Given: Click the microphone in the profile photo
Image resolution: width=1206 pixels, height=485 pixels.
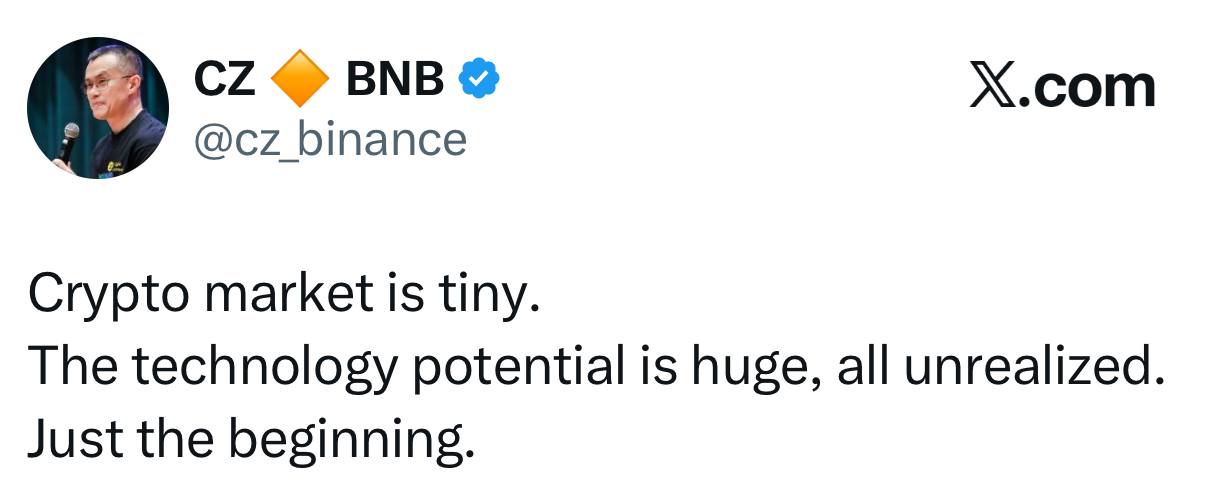Looking at the screenshot, I should pyautogui.click(x=68, y=139).
